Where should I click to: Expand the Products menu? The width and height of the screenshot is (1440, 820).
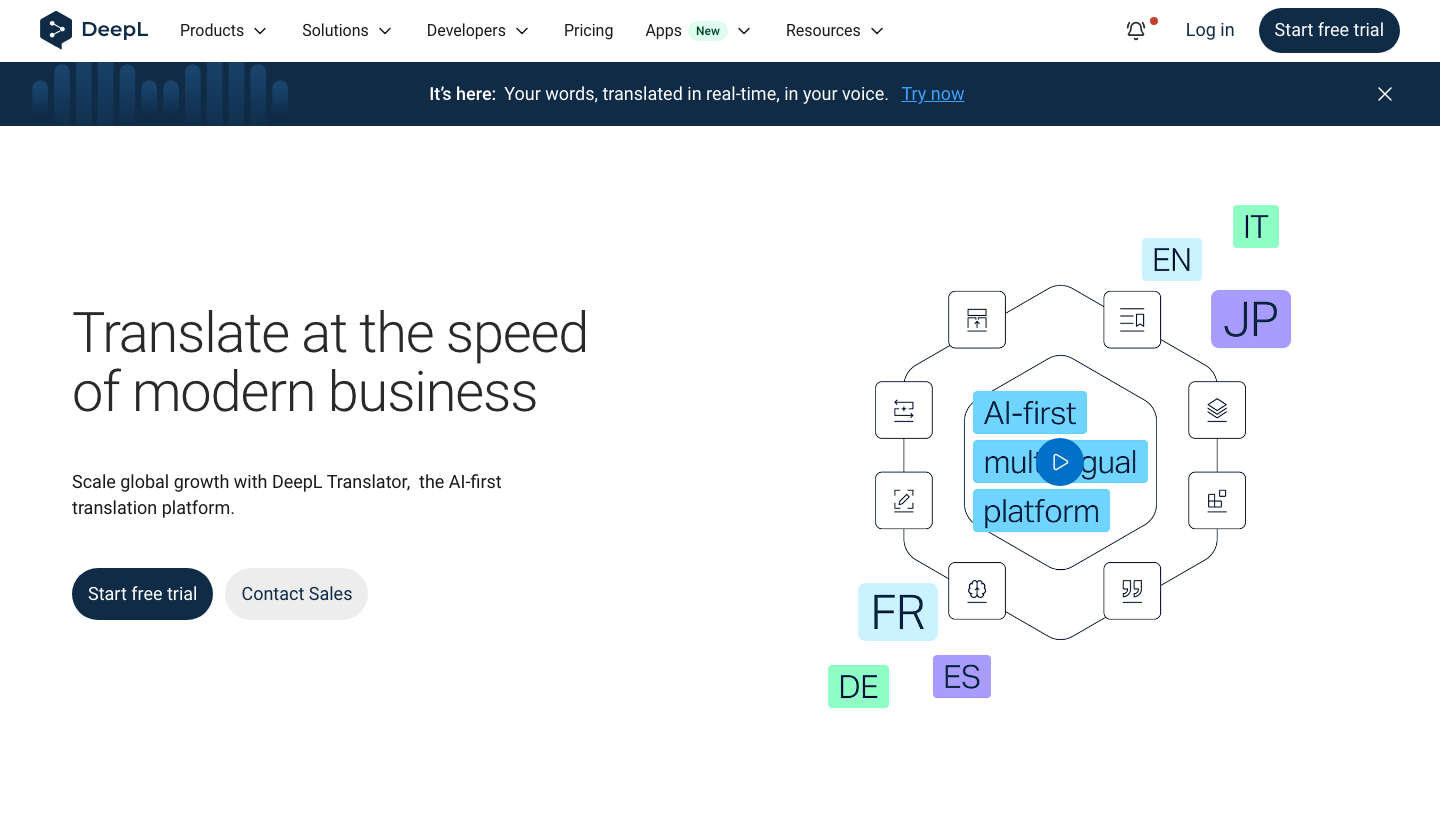pyautogui.click(x=224, y=31)
